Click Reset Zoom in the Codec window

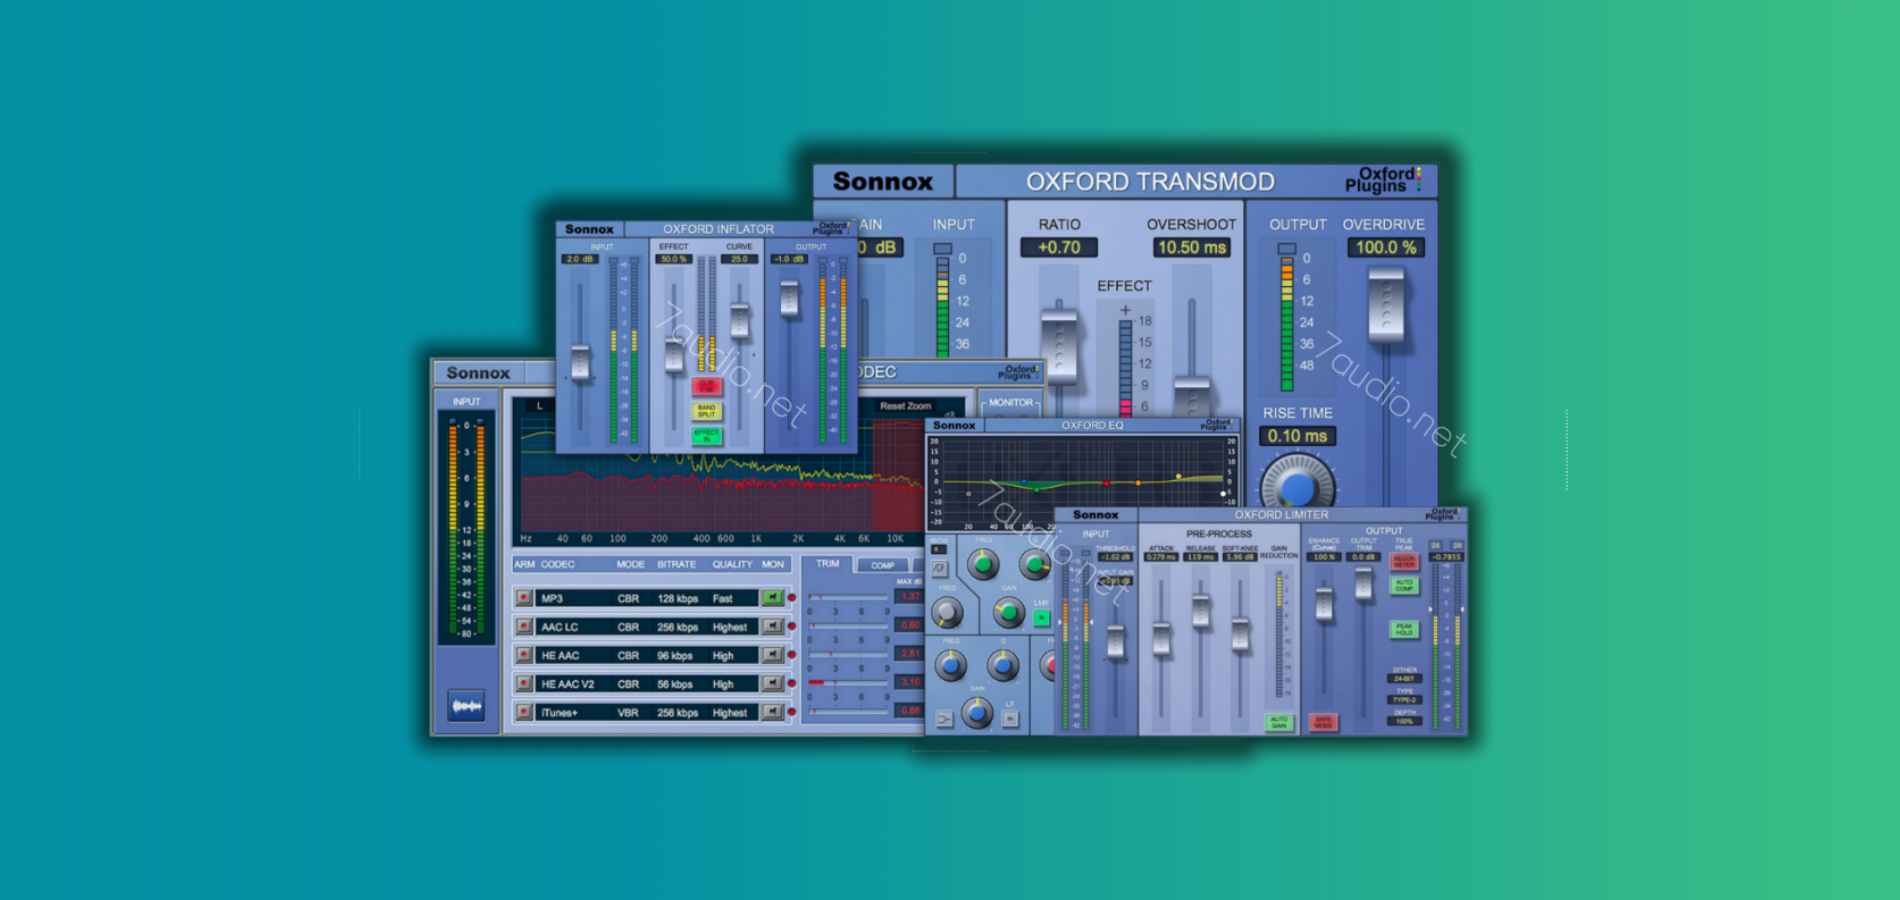click(x=905, y=406)
